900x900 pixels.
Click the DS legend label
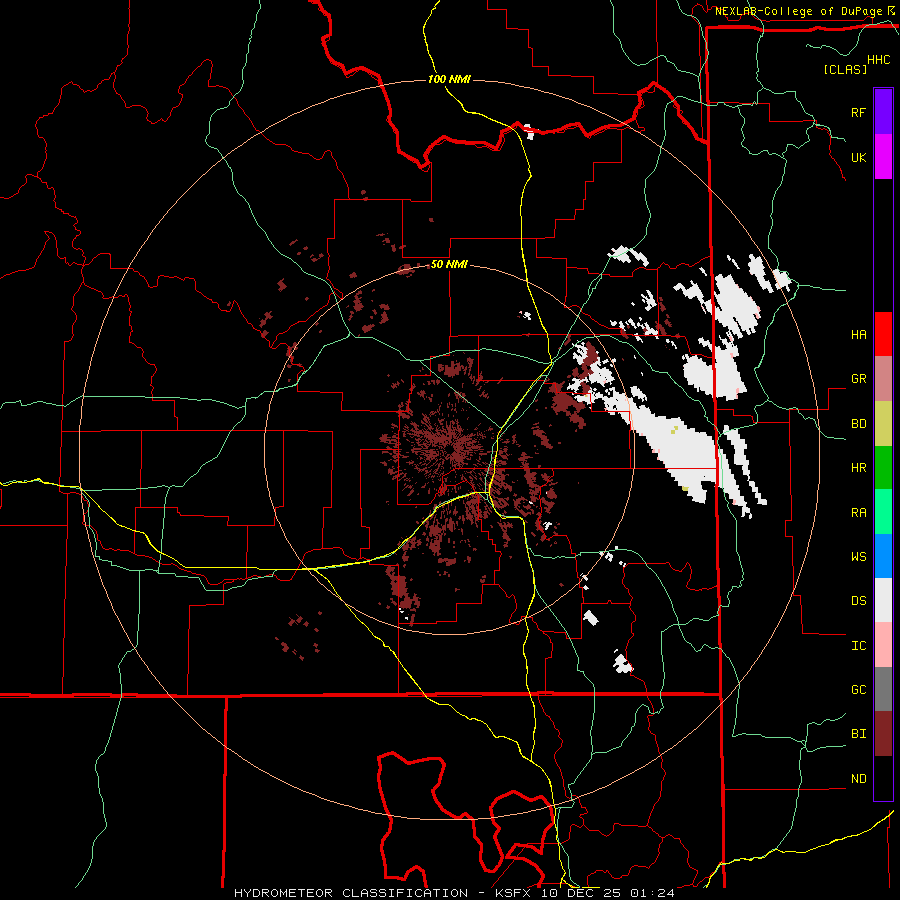click(858, 600)
